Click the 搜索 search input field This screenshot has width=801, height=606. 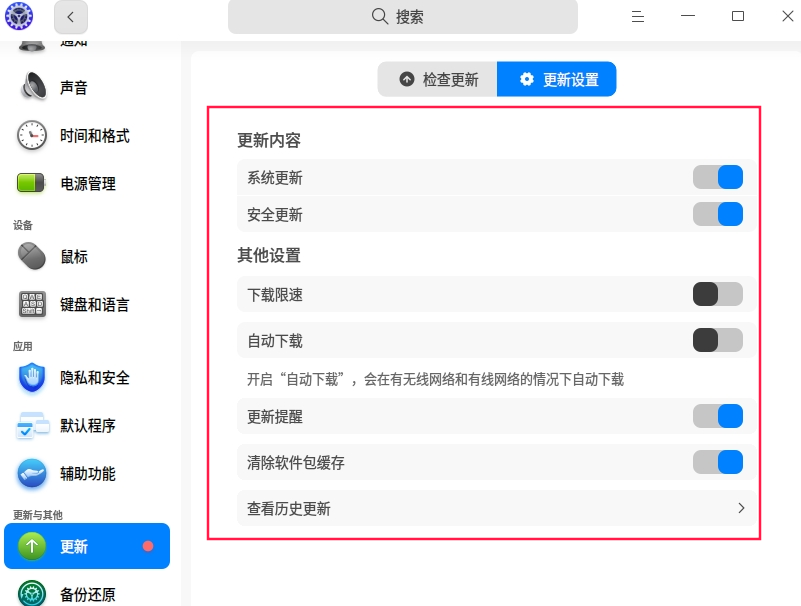click(x=403, y=17)
